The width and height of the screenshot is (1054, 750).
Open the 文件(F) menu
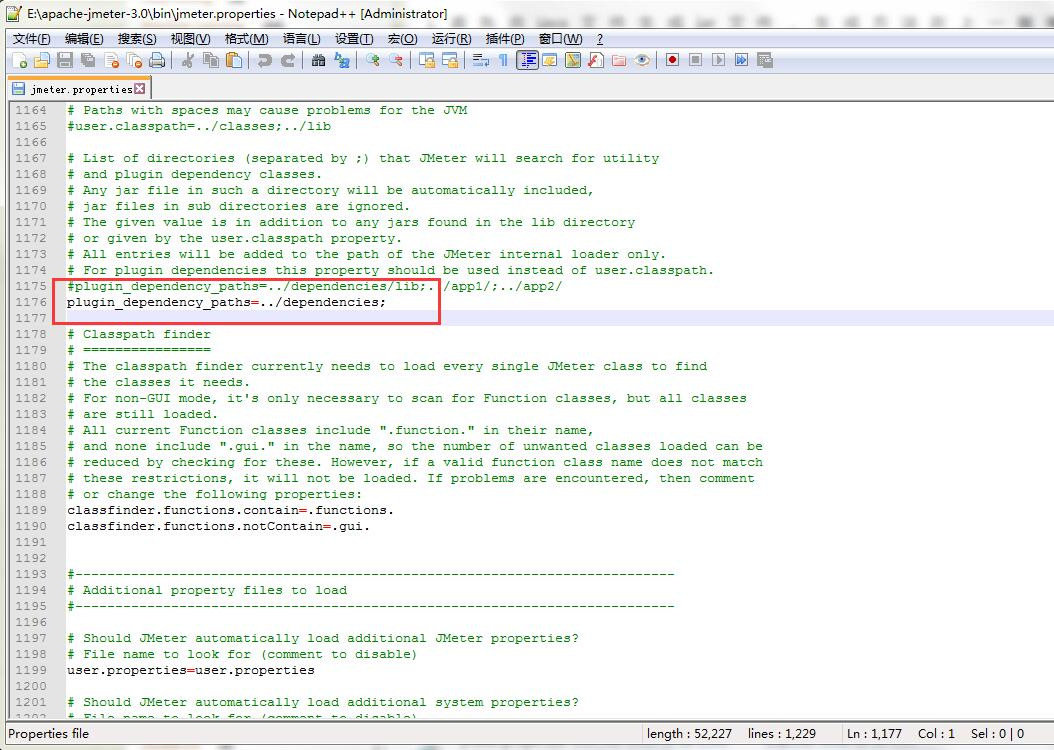pyautogui.click(x=32, y=39)
